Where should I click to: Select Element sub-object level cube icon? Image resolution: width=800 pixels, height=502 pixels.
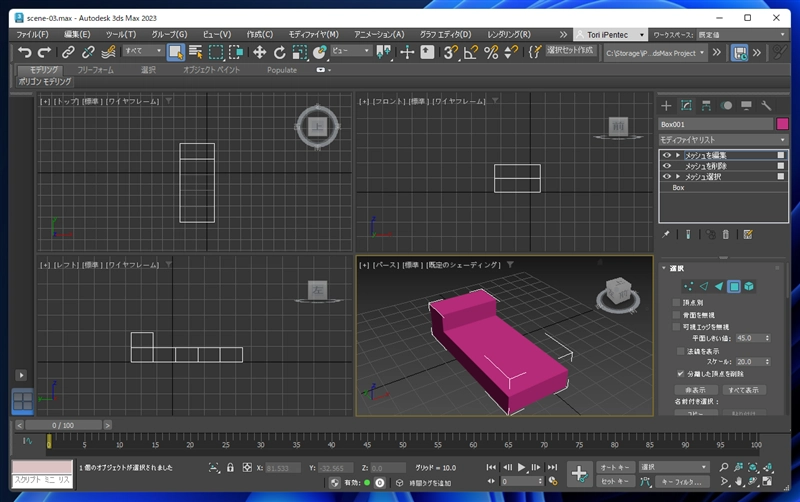coord(749,286)
